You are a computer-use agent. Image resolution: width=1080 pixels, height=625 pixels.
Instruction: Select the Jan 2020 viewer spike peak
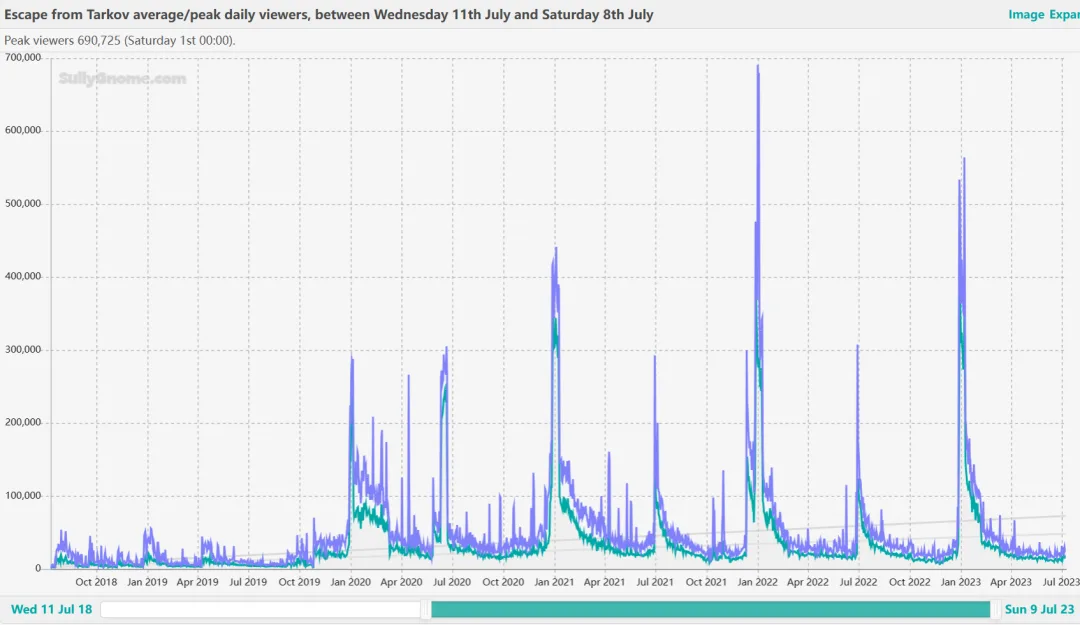pyautogui.click(x=352, y=357)
